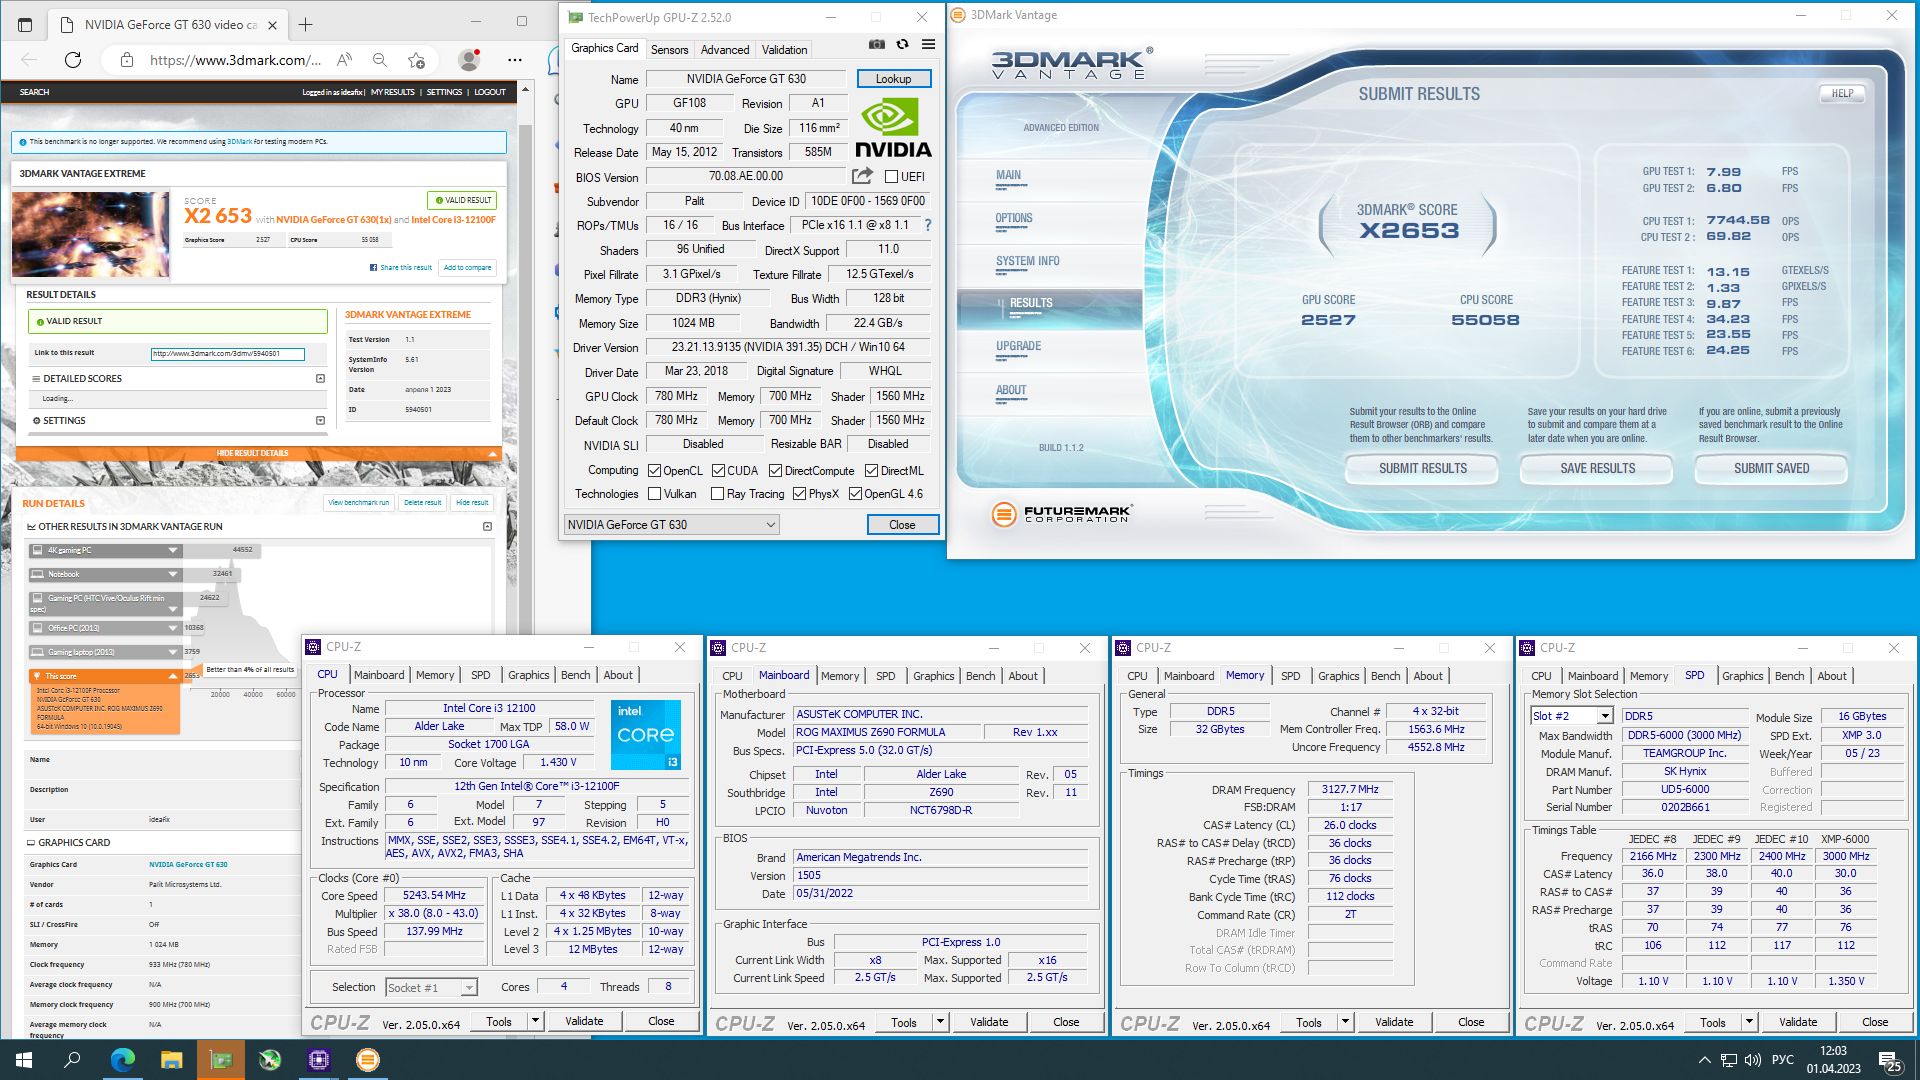Click the Delete result button
Image resolution: width=1920 pixels, height=1080 pixels.
(422, 503)
